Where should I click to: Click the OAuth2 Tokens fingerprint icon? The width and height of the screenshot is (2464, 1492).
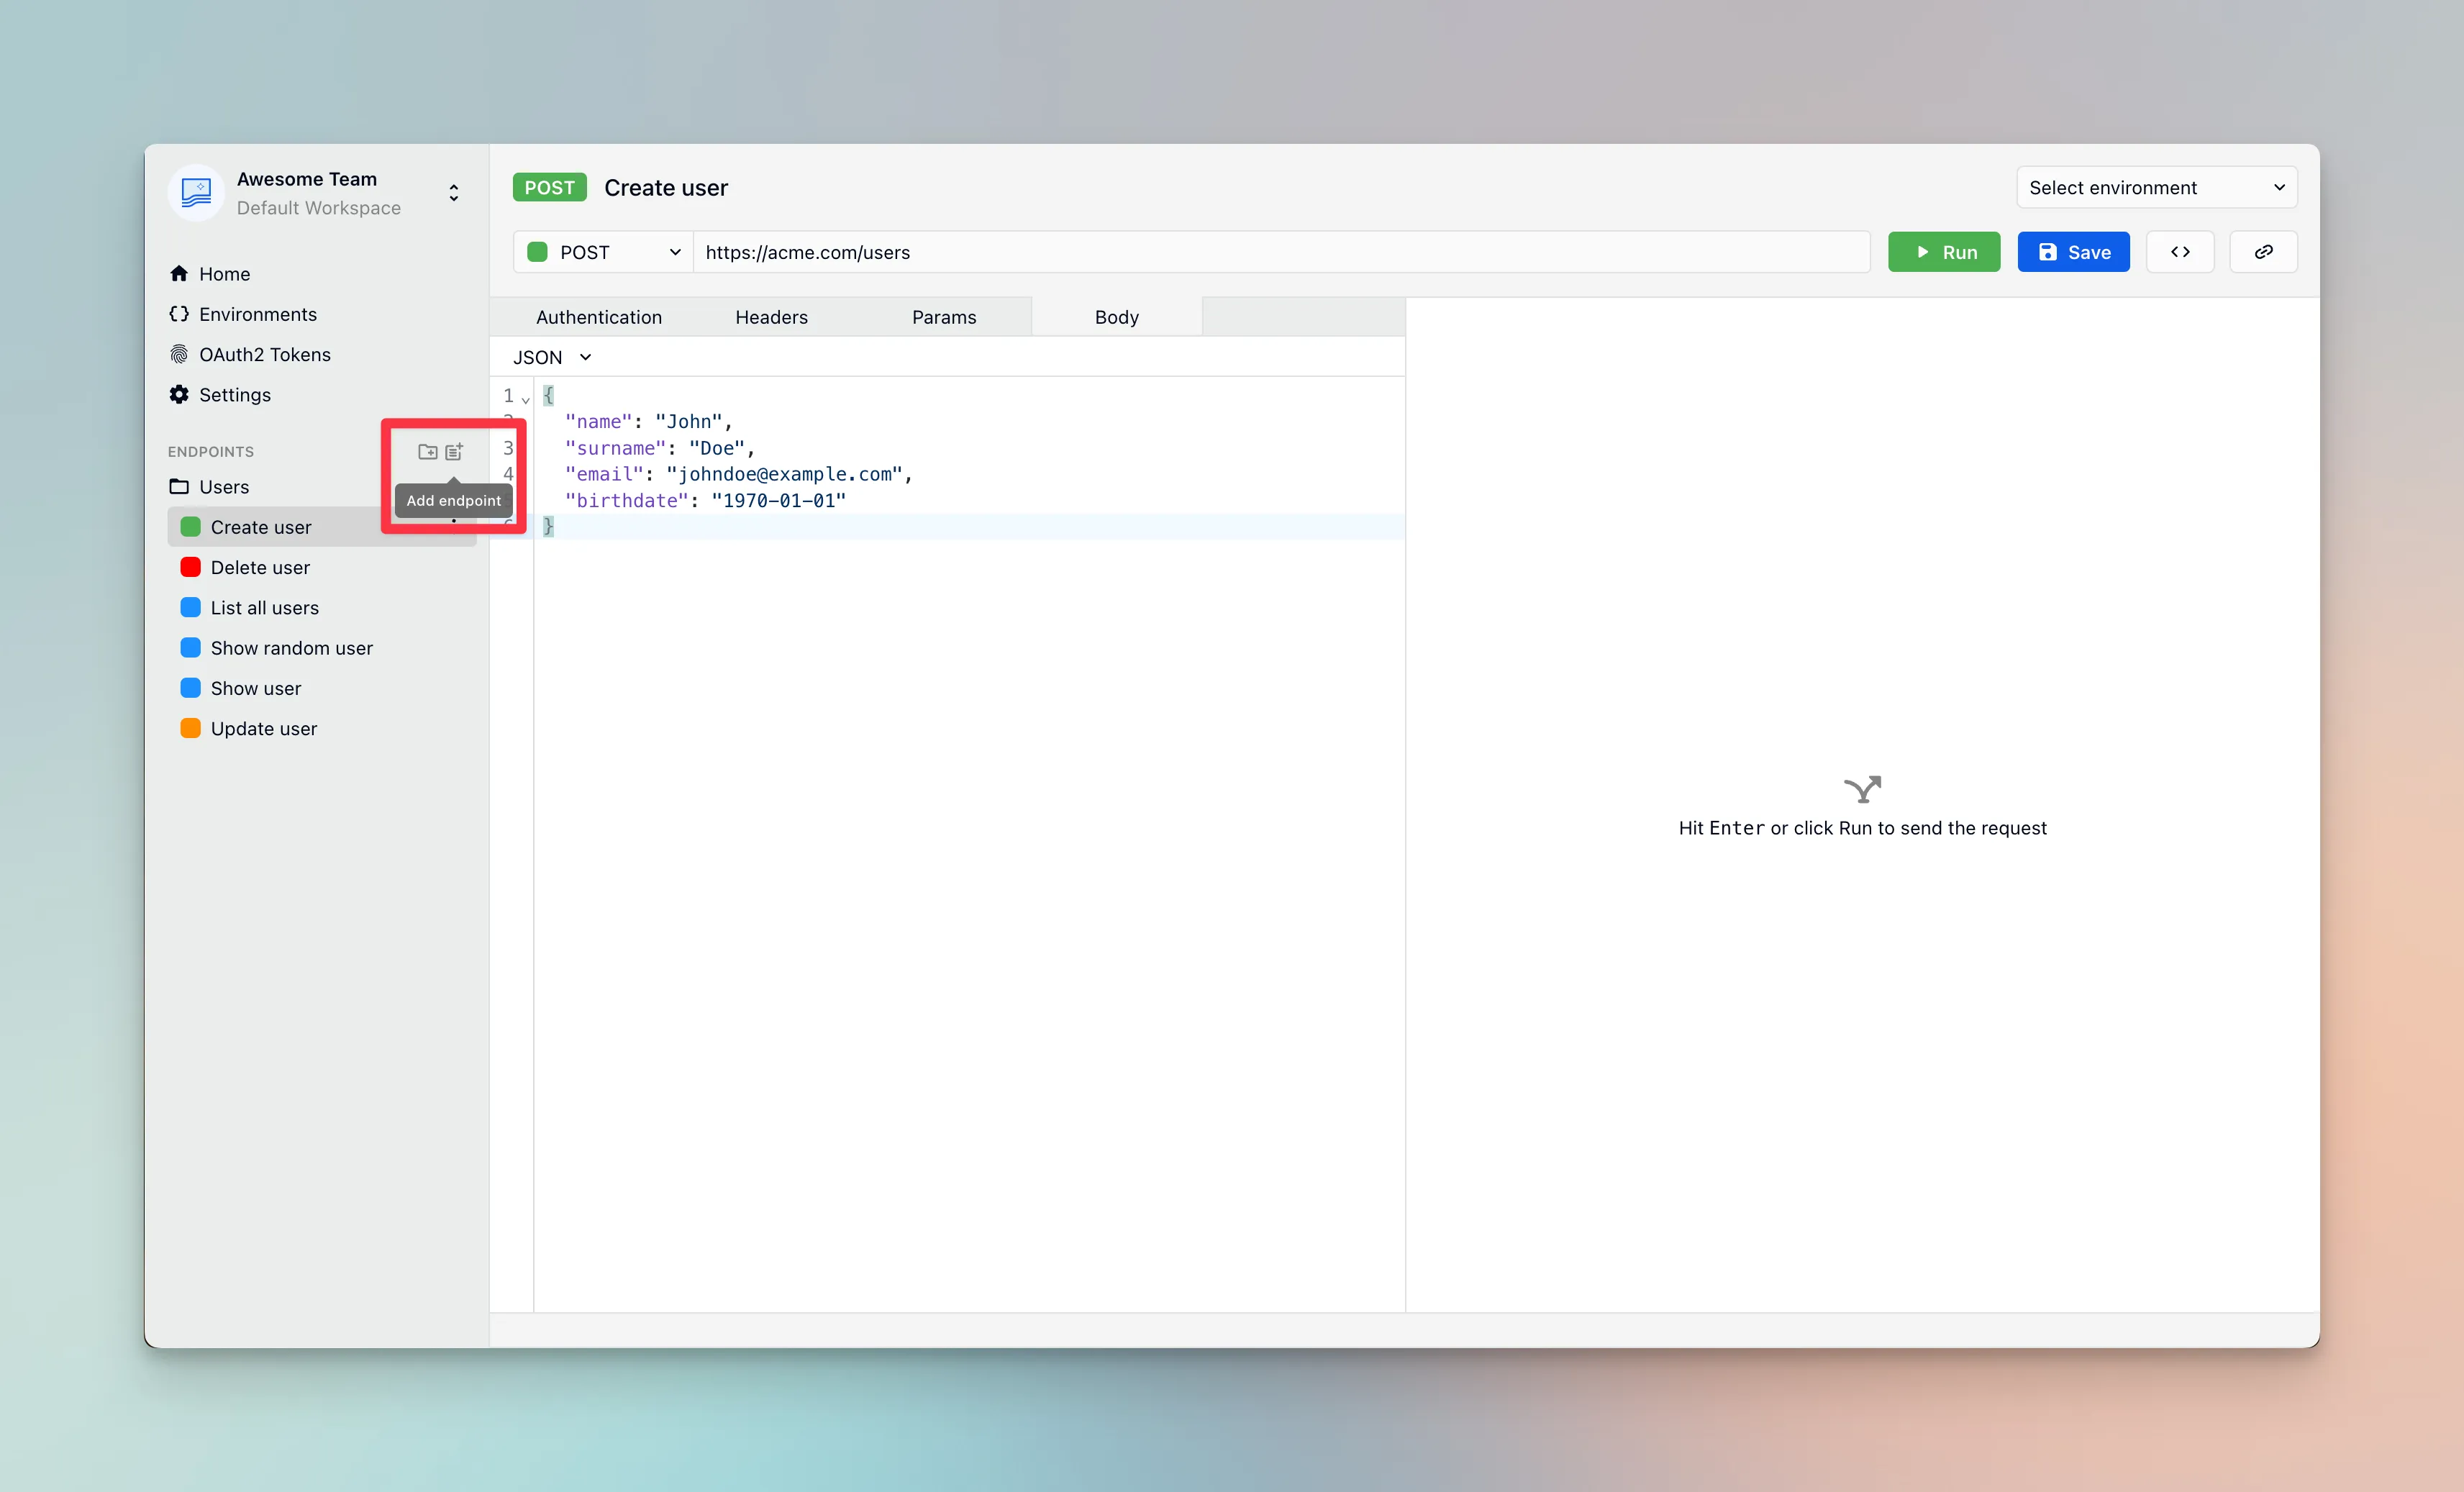179,354
